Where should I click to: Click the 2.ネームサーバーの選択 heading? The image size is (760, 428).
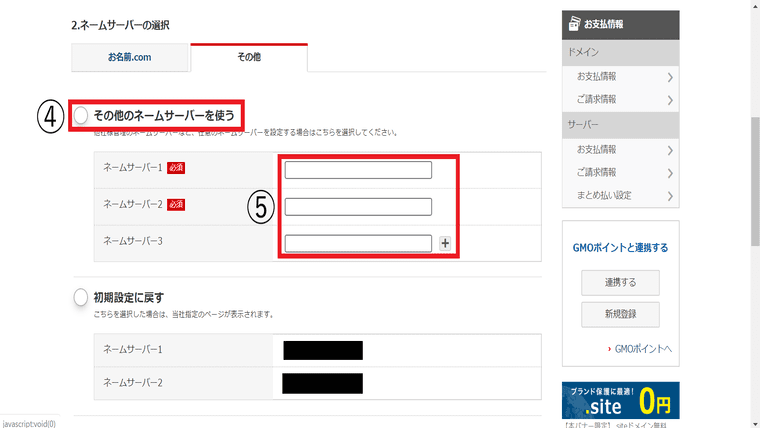point(120,25)
